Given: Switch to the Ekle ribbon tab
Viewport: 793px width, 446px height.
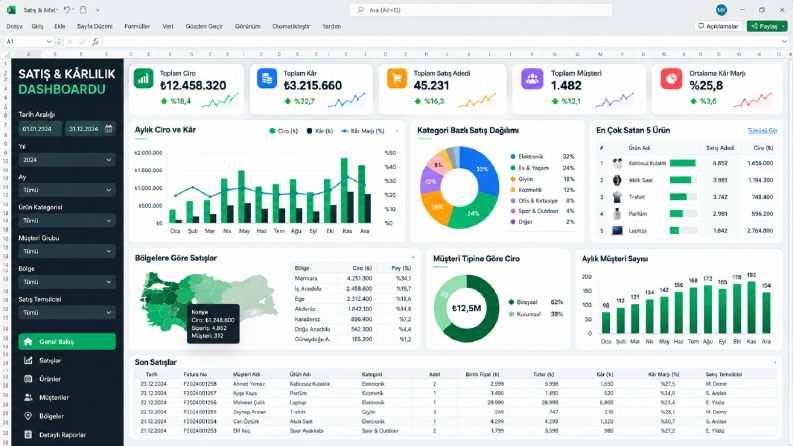Looking at the screenshot, I should pos(60,26).
